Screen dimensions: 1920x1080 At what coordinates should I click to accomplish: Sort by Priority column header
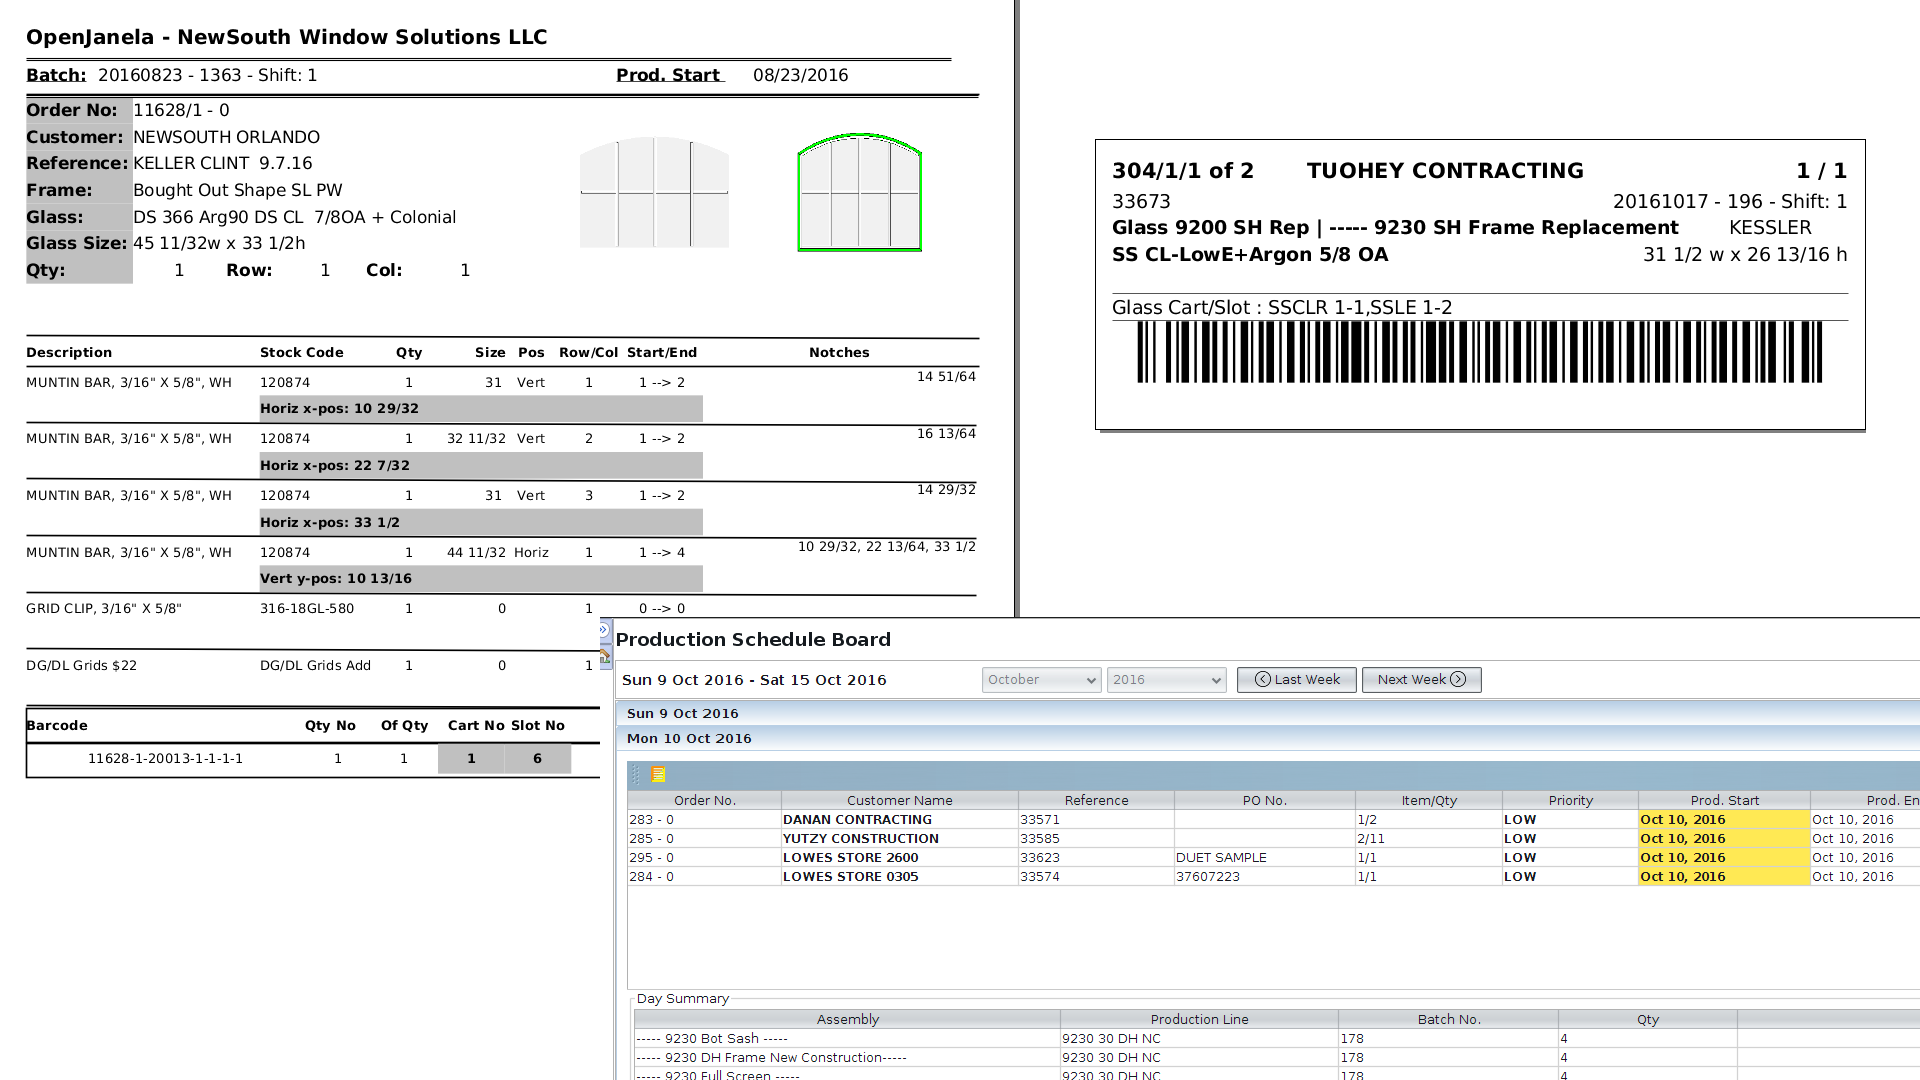[x=1570, y=800]
